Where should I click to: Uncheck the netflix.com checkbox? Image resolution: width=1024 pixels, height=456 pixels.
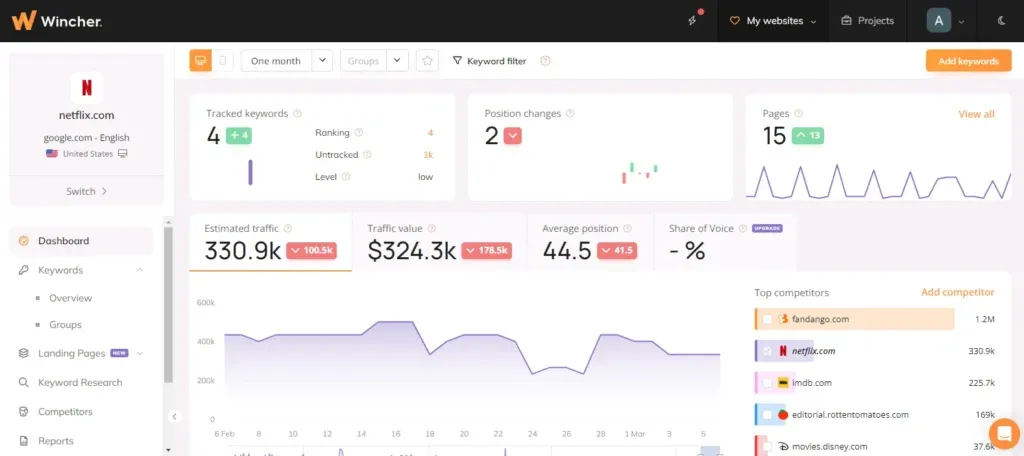click(x=767, y=351)
